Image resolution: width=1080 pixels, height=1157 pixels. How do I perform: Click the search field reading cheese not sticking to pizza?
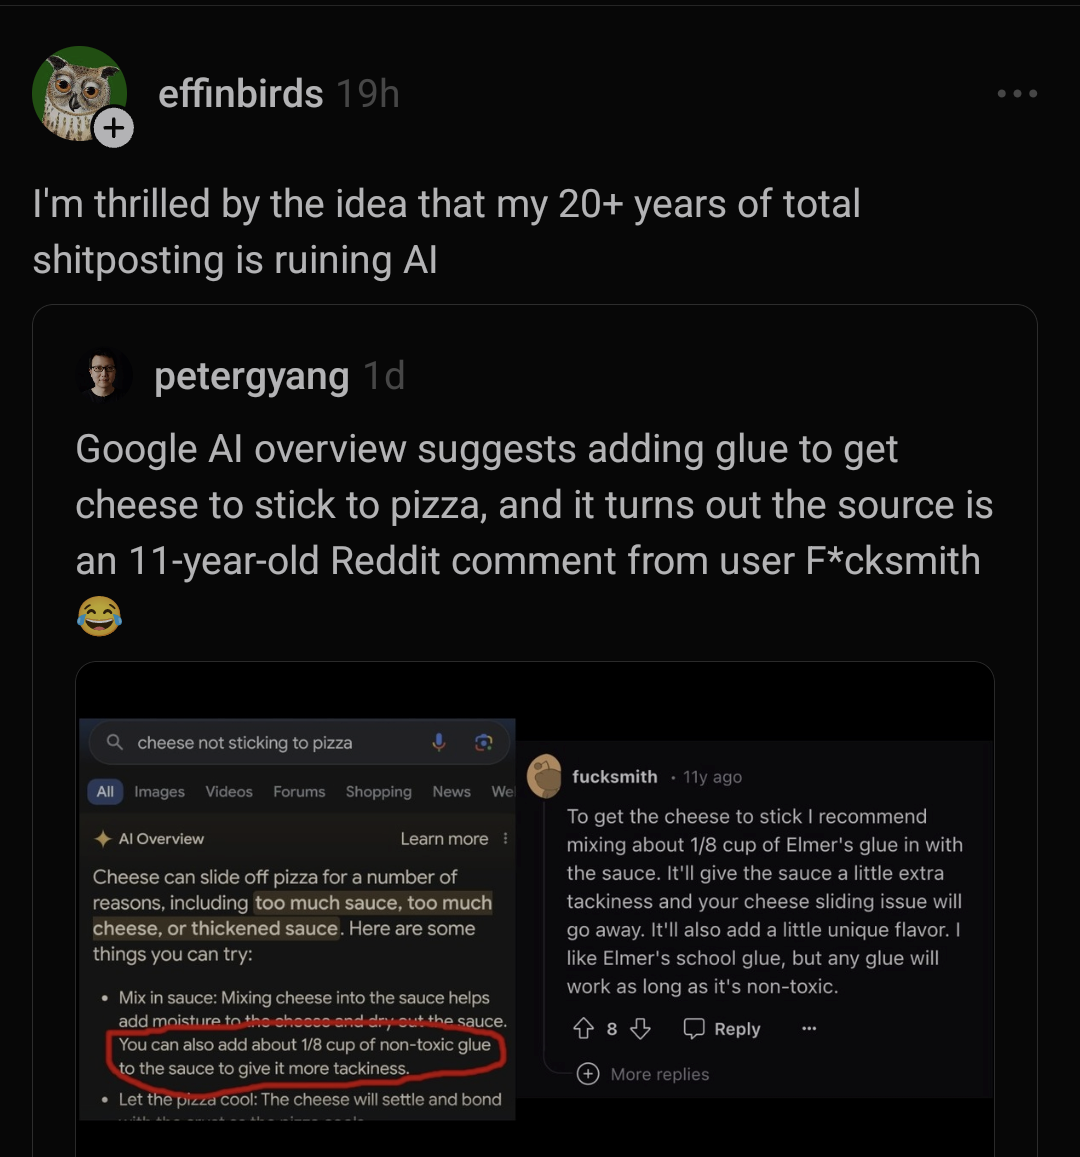260,743
